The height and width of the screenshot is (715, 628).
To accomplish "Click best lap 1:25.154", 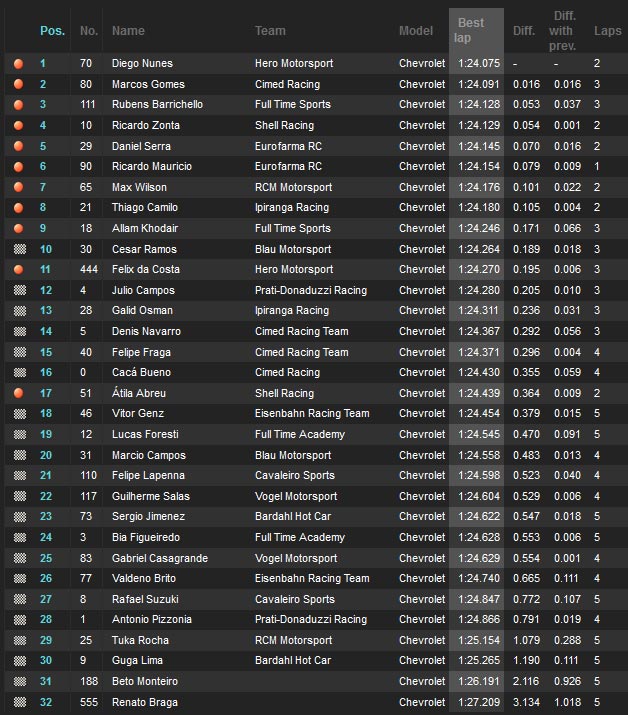I will [479, 640].
